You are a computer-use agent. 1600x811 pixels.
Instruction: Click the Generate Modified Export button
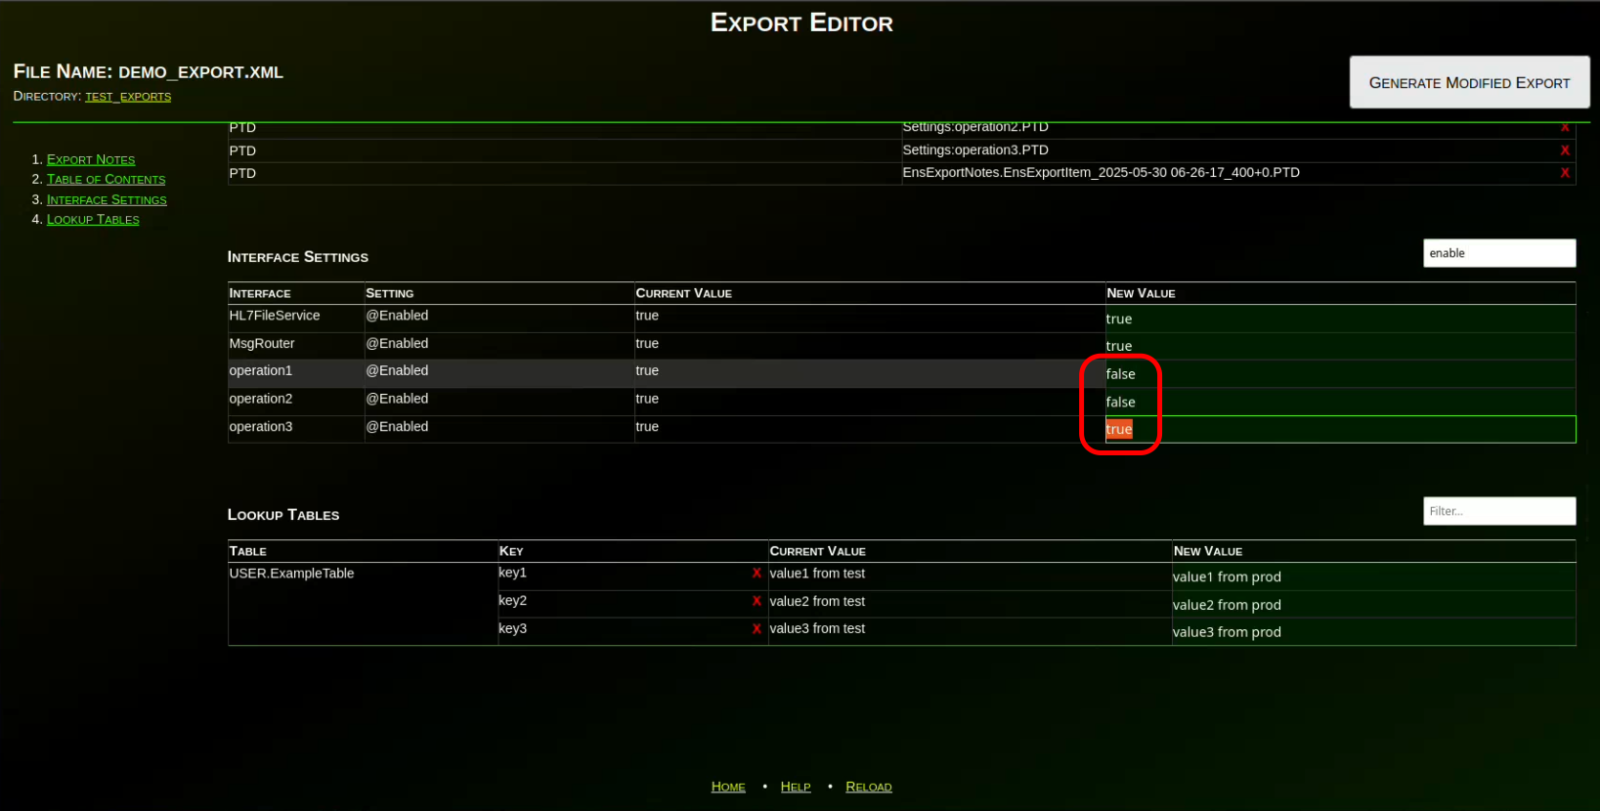point(1468,83)
